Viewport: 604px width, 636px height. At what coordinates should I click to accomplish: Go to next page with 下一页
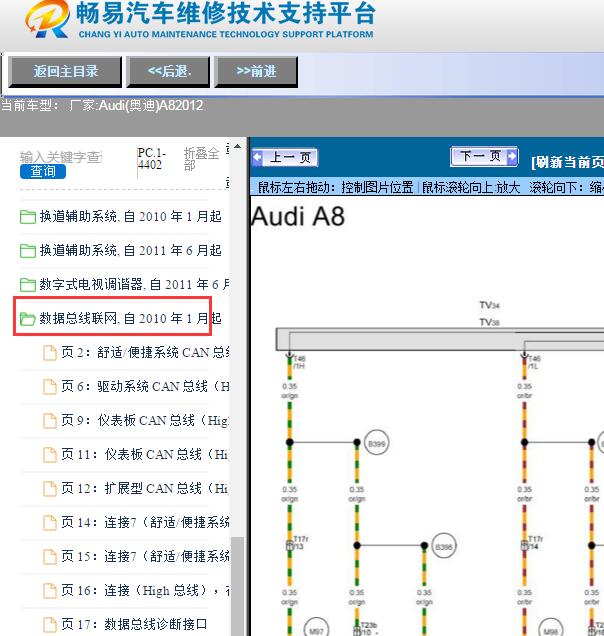pyautogui.click(x=484, y=156)
